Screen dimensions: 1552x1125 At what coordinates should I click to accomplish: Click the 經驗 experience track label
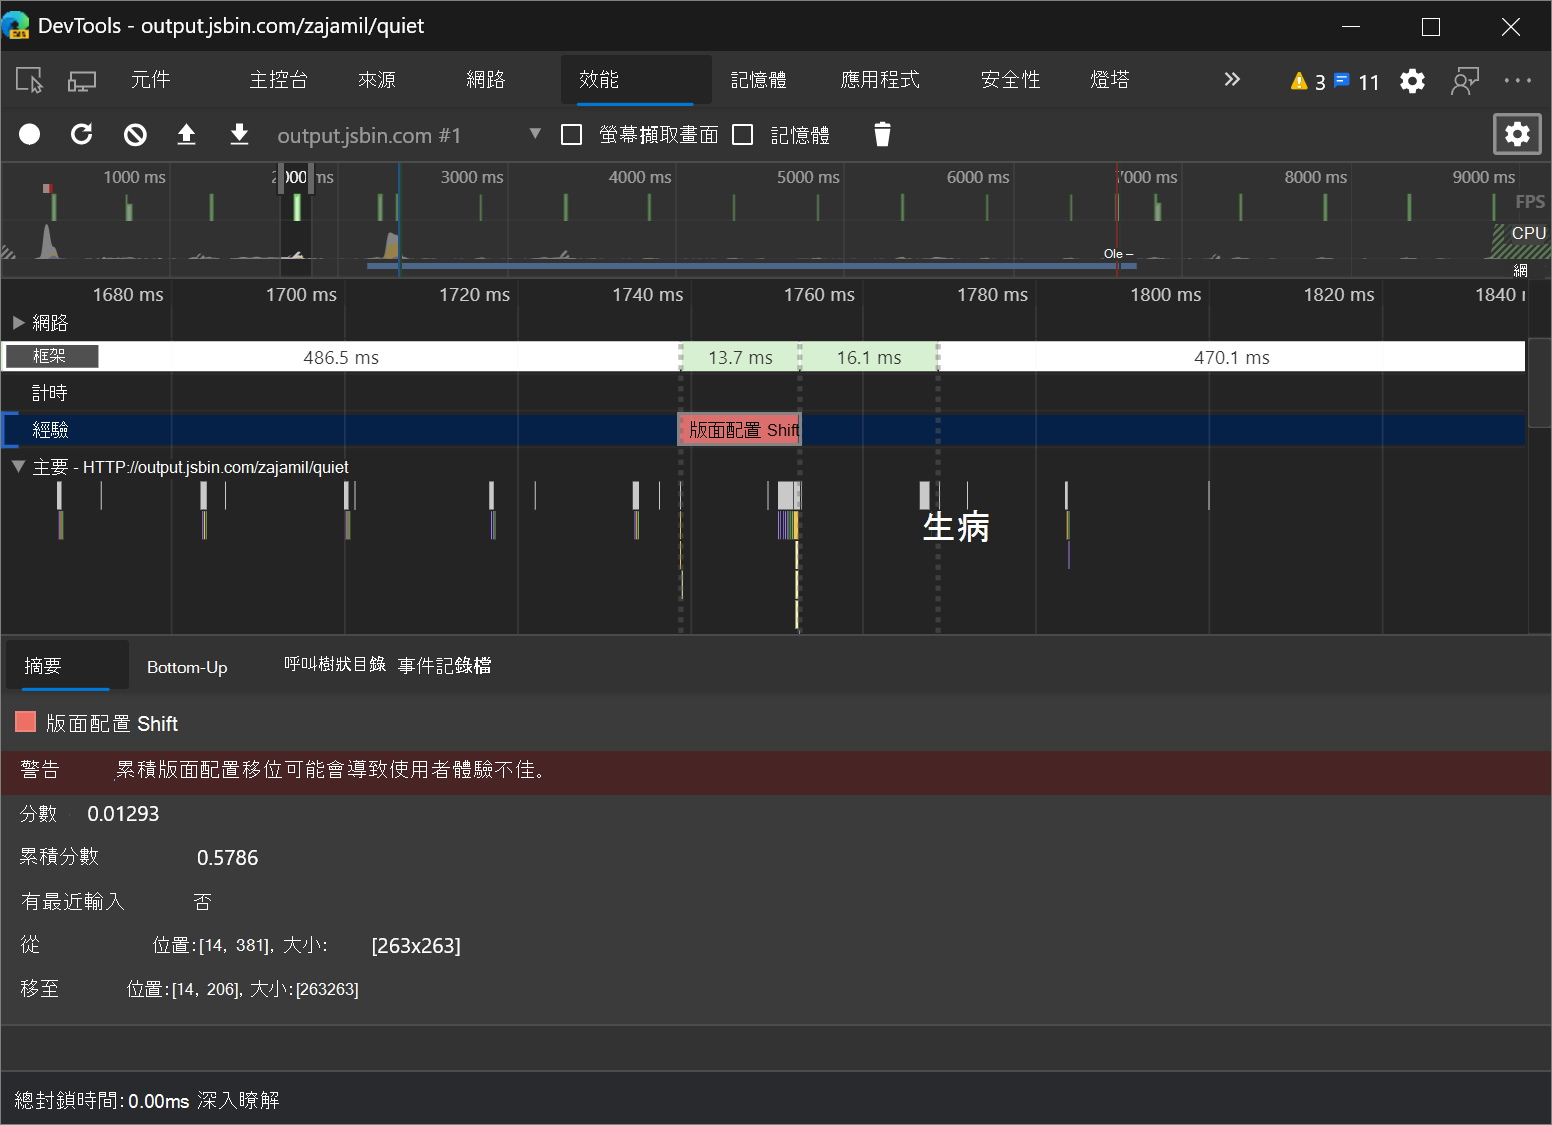point(50,430)
